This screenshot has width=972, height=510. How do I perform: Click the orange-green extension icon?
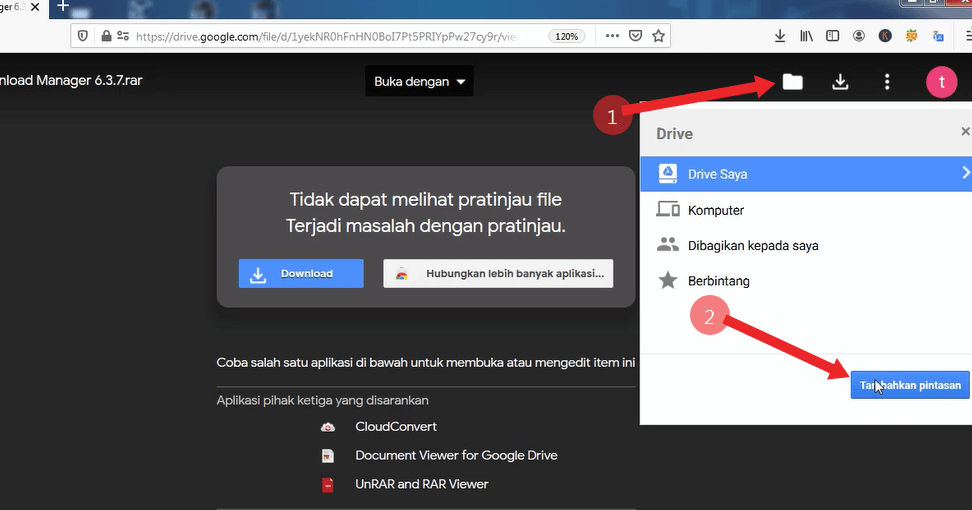point(911,36)
